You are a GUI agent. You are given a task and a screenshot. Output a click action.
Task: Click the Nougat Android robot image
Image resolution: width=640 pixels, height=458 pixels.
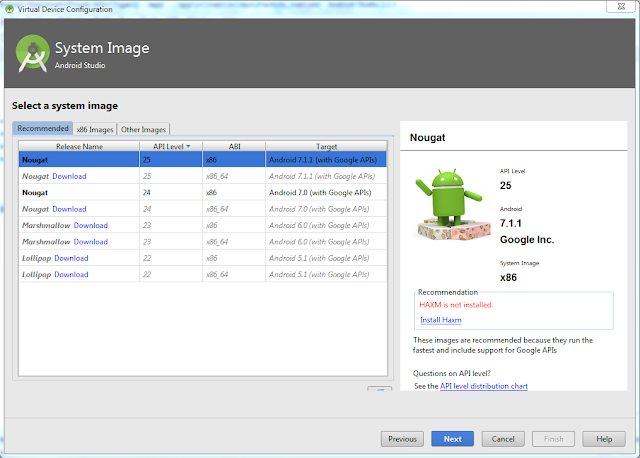(x=453, y=204)
